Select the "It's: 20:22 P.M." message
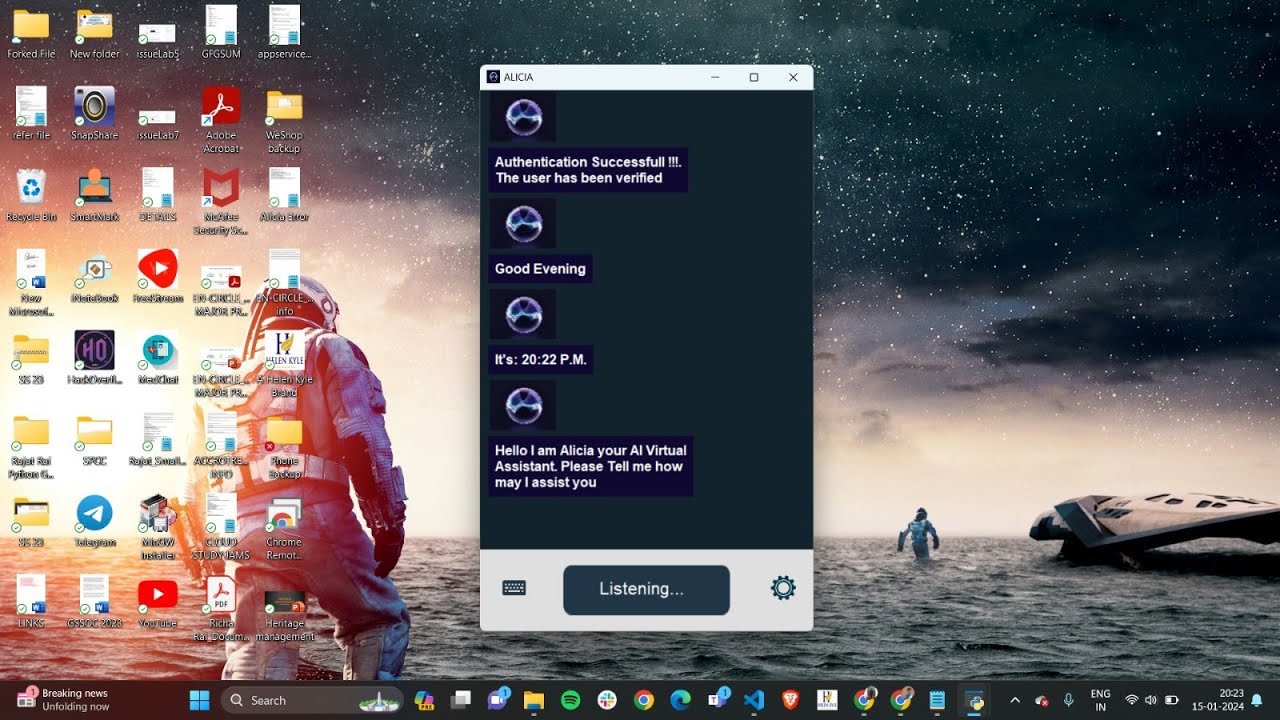The width and height of the screenshot is (1280, 720). click(541, 360)
